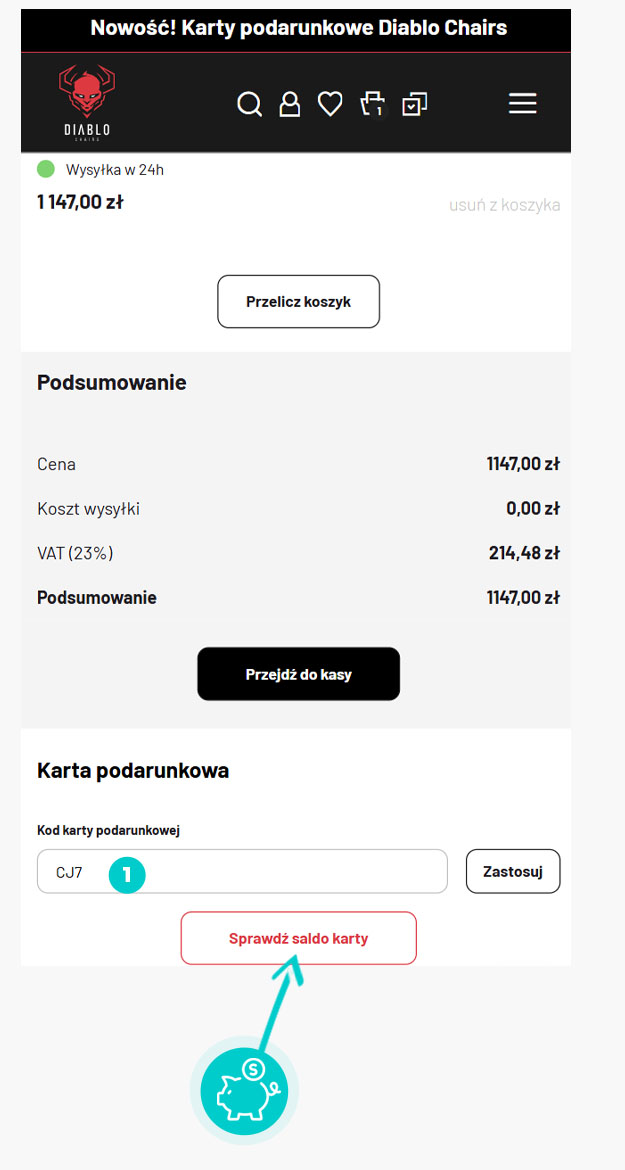Proceed to checkout via Przejdź do kasy
Image resolution: width=625 pixels, height=1170 pixels.
298,673
